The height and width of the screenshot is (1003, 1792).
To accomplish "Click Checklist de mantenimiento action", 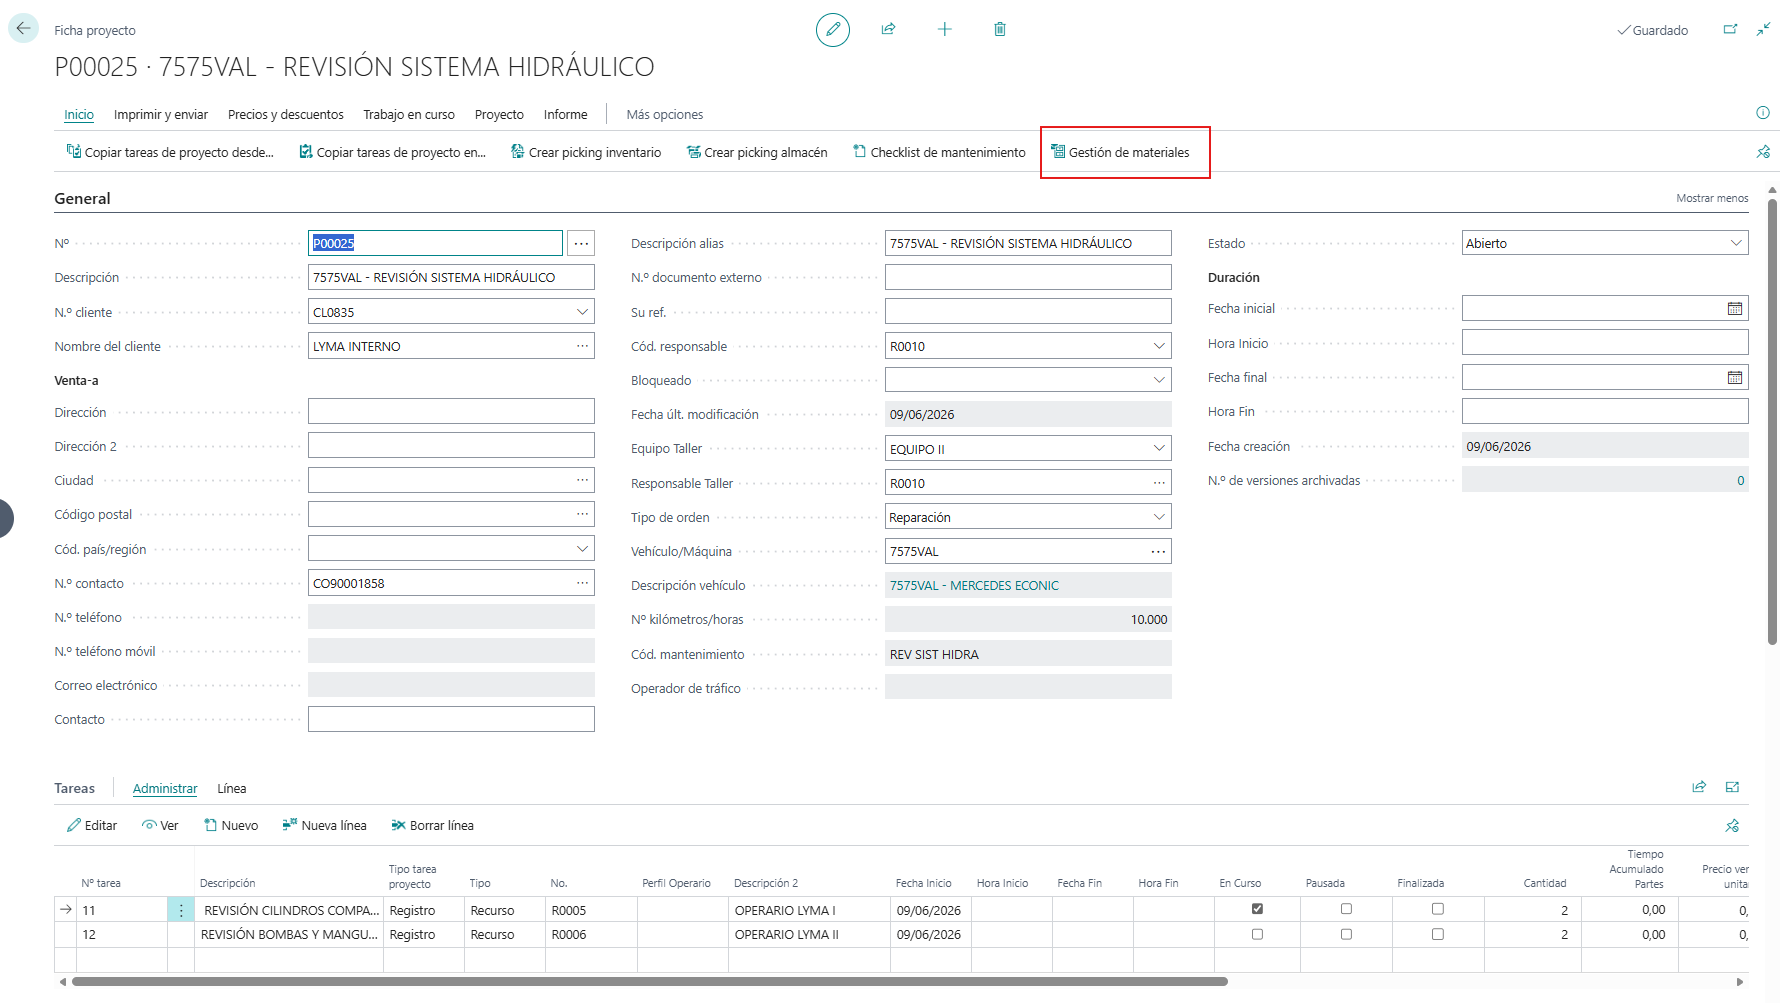I will click(939, 152).
